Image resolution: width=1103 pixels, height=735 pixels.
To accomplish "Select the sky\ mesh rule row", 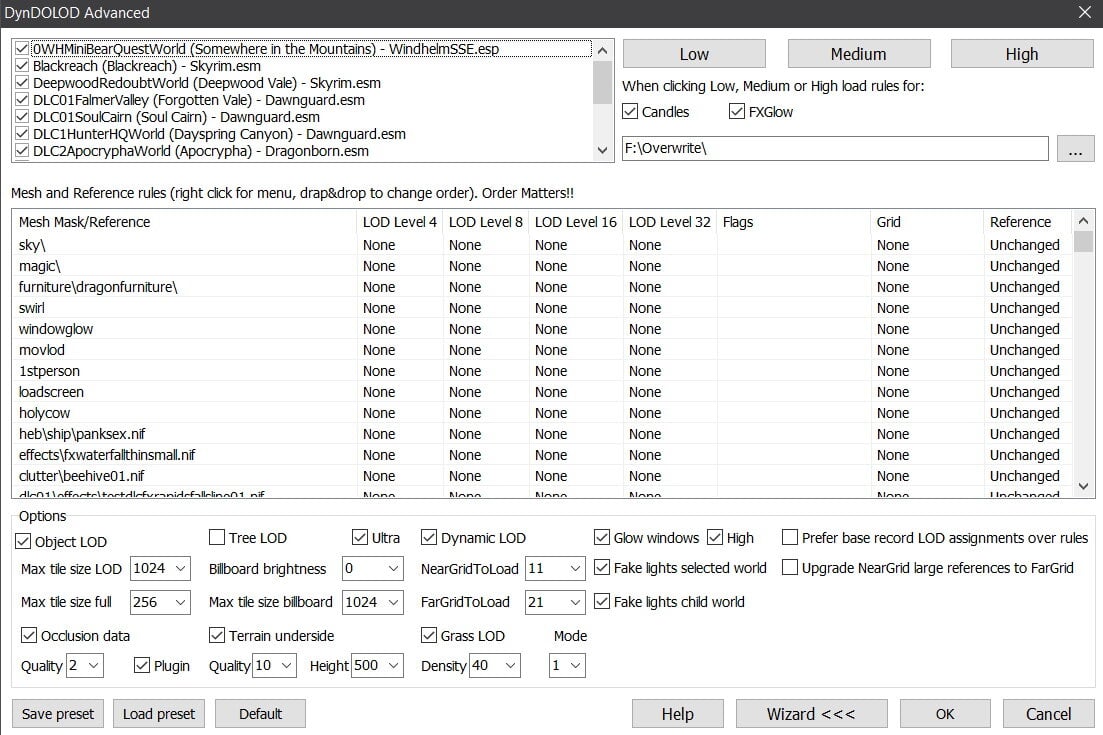I will (x=542, y=245).
